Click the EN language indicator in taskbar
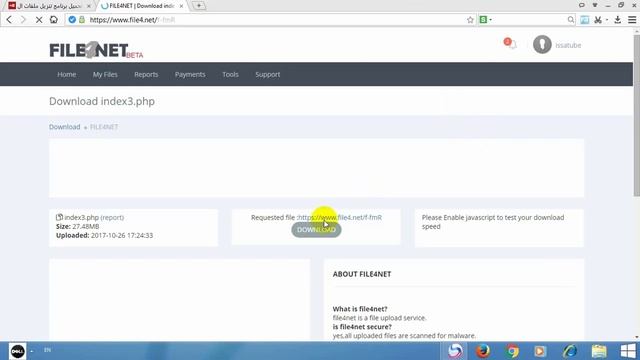Screen dimensions: 640x360 [x=47, y=350]
